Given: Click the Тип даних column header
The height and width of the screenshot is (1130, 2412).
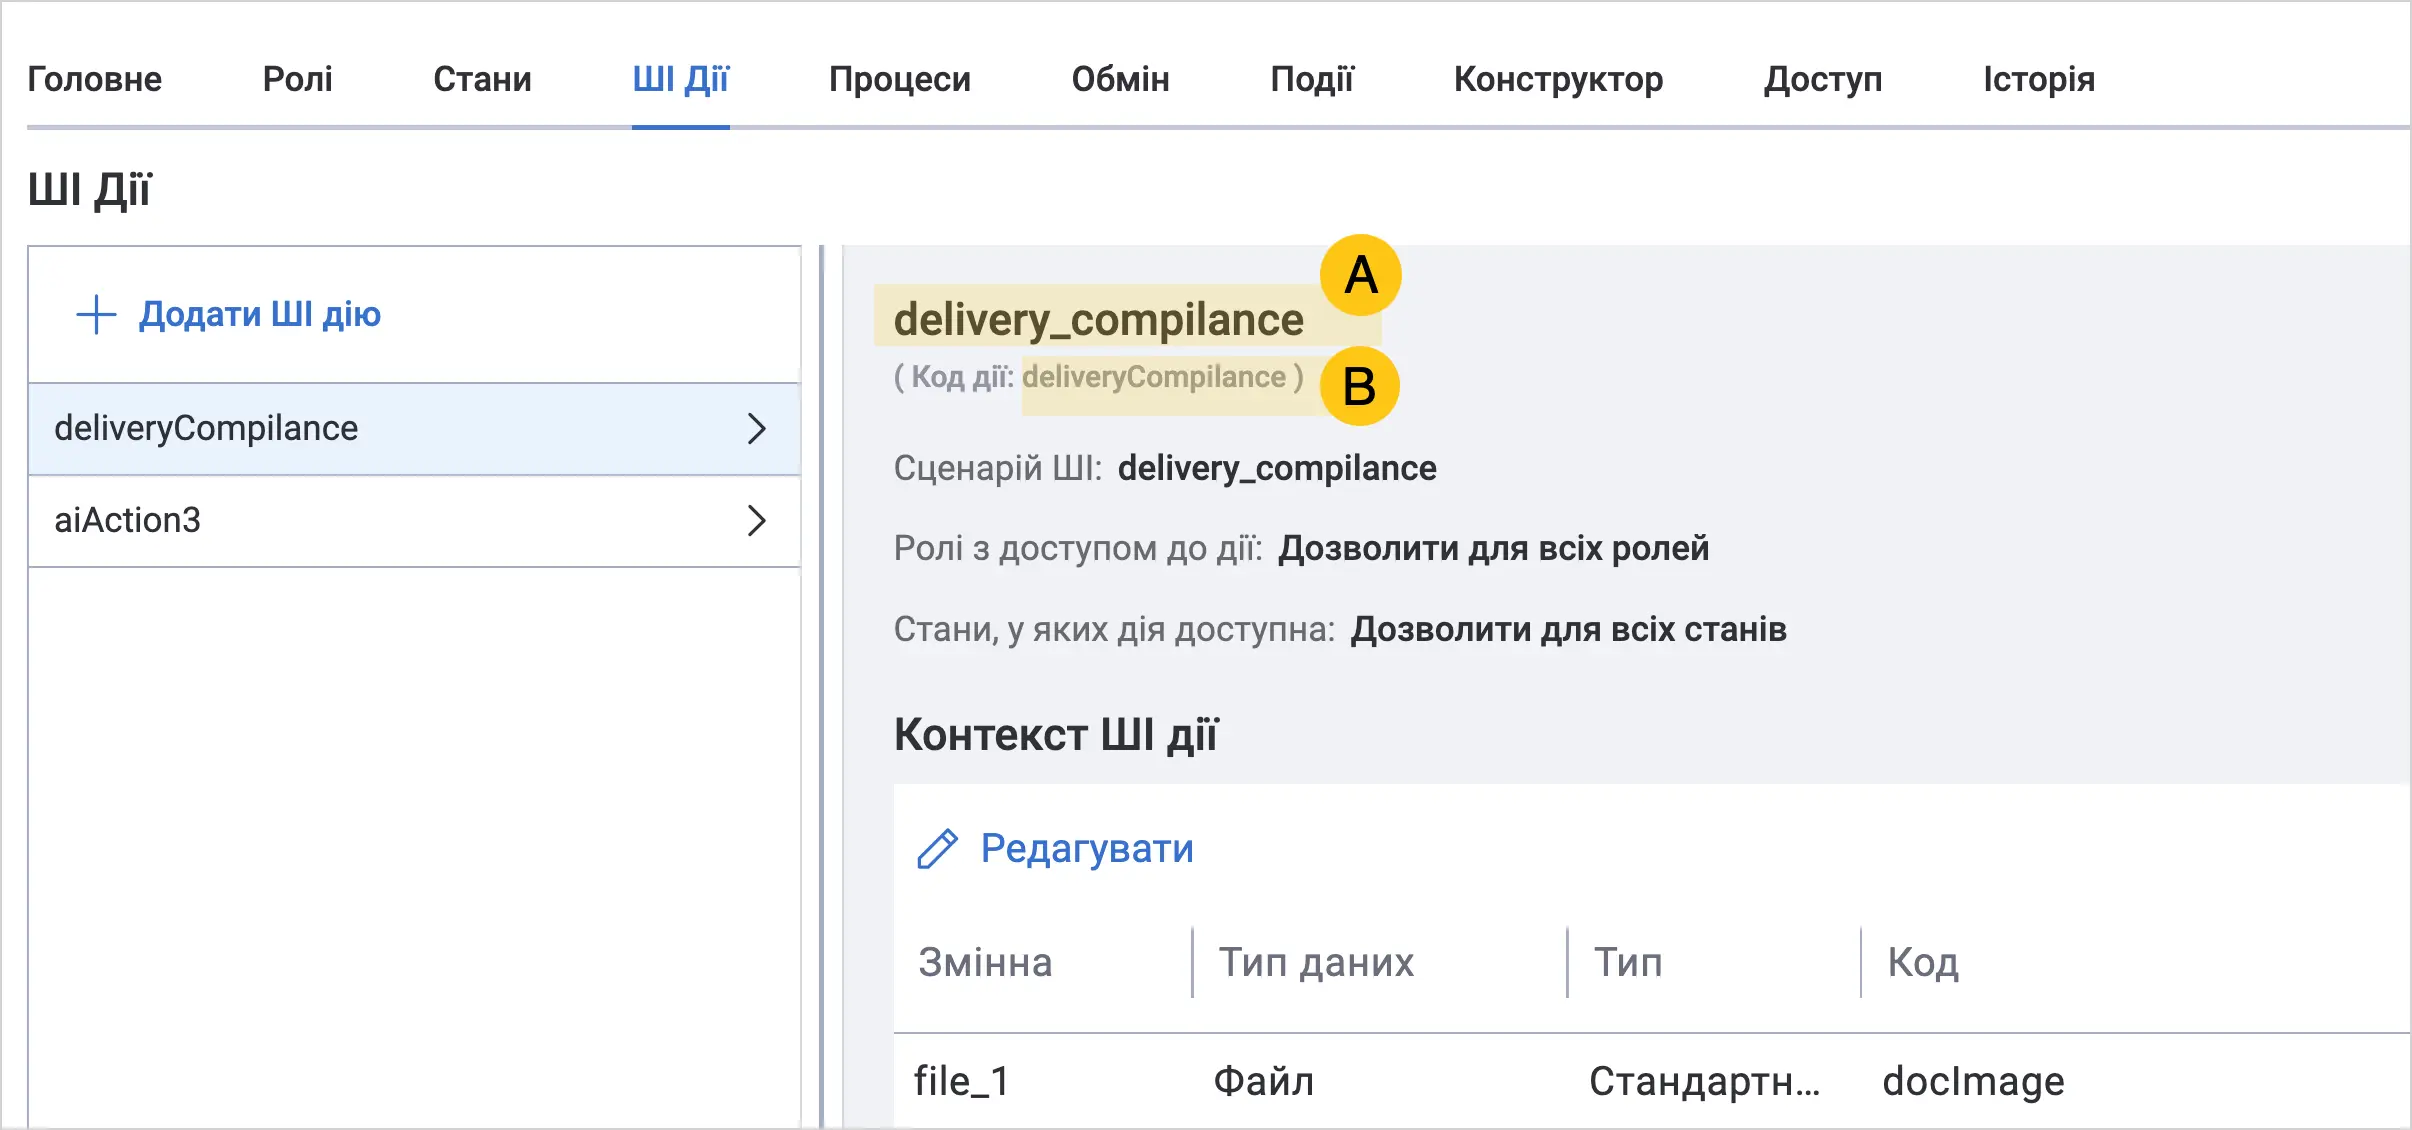Looking at the screenshot, I should 1316,963.
